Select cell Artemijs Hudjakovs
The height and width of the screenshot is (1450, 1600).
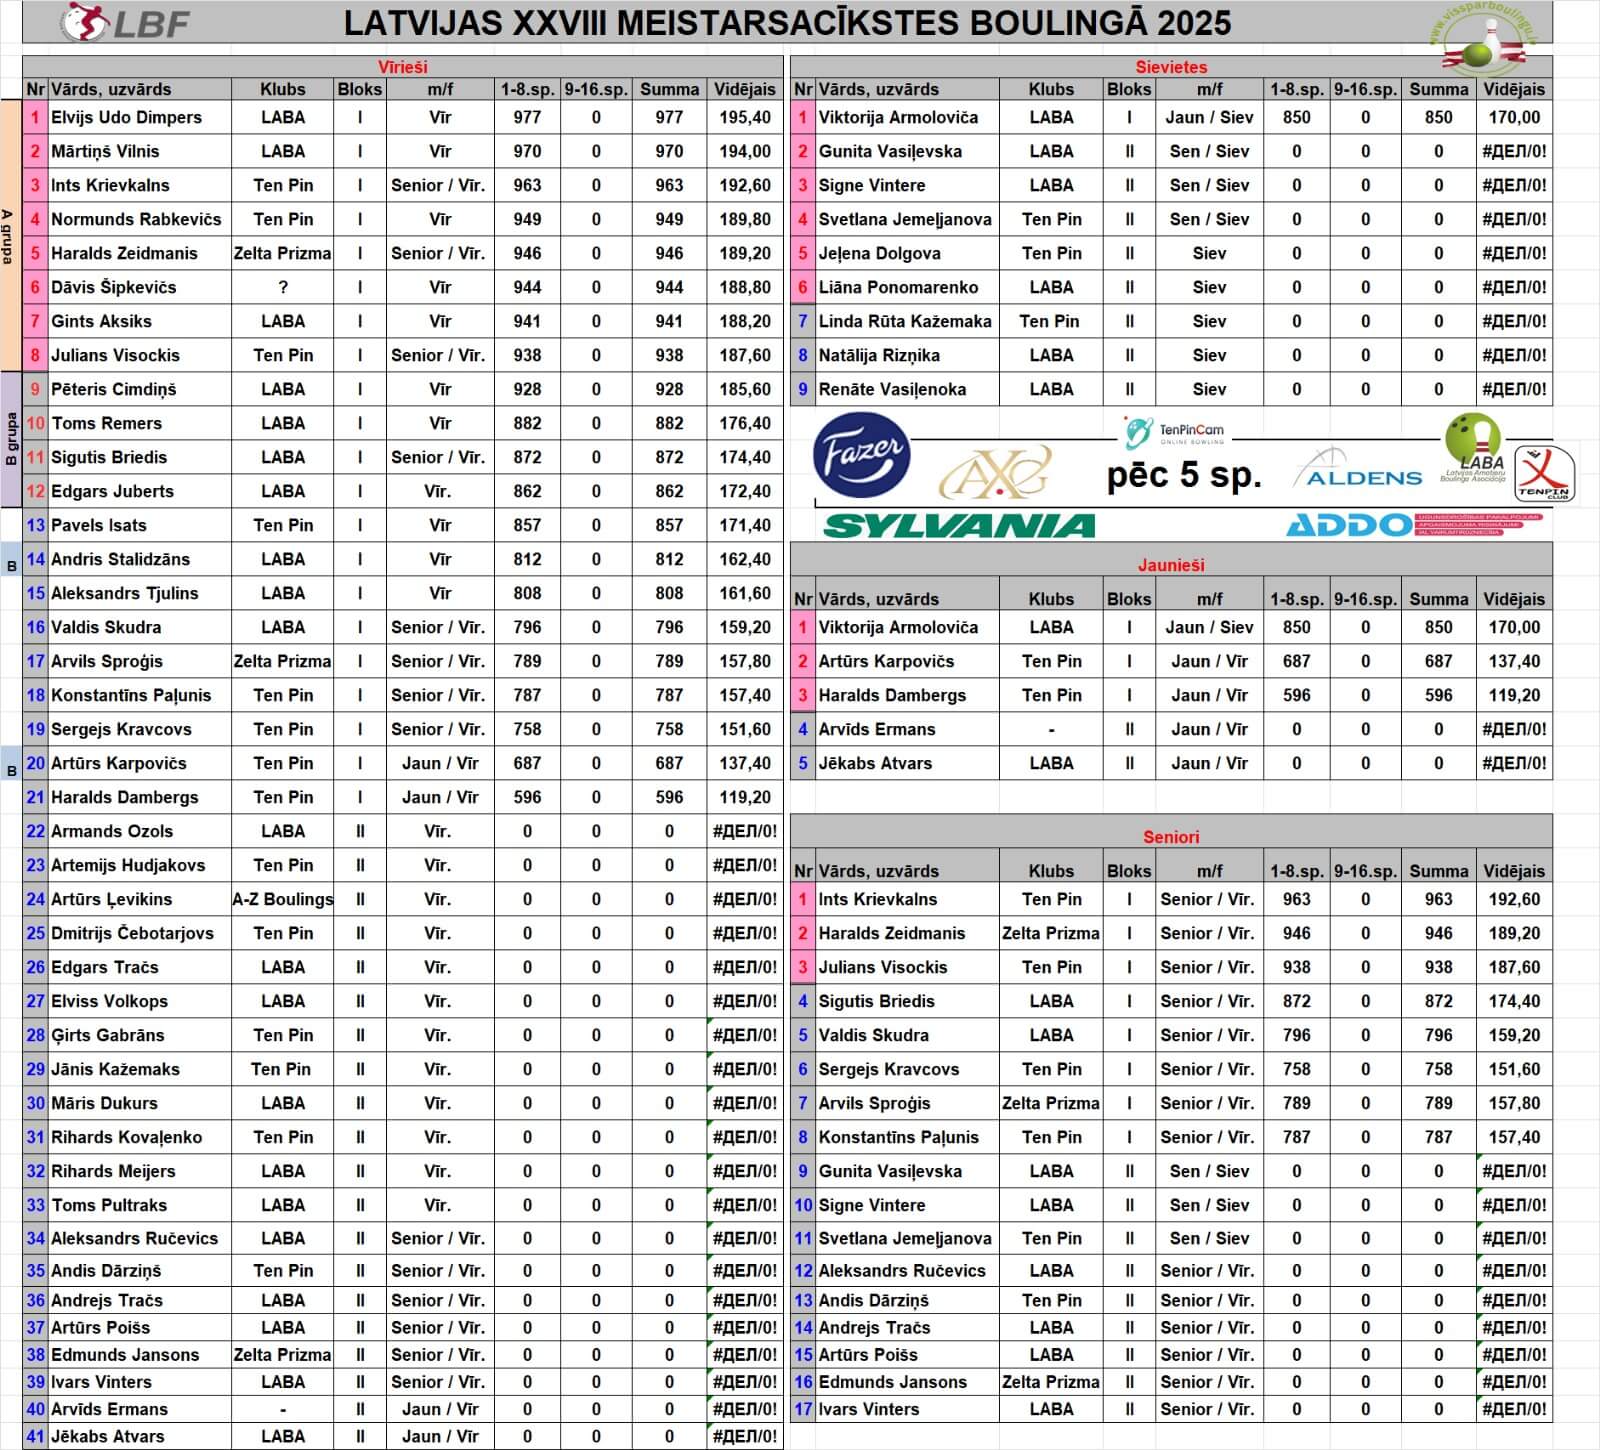pyautogui.click(x=140, y=865)
